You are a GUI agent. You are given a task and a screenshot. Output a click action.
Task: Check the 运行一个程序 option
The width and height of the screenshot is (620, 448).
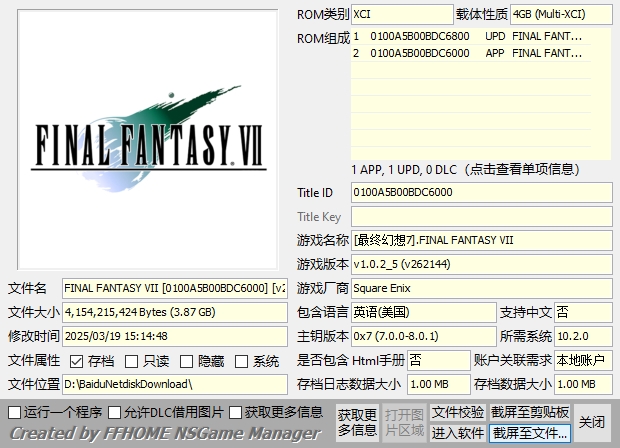pyautogui.click(x=15, y=412)
